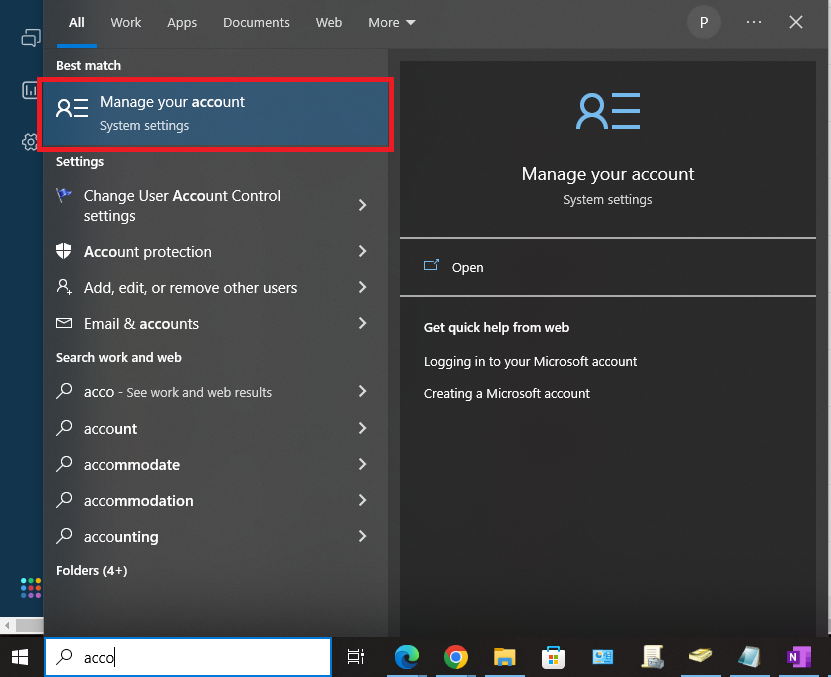Click the Windows Start button
The height and width of the screenshot is (677, 831).
[20, 657]
